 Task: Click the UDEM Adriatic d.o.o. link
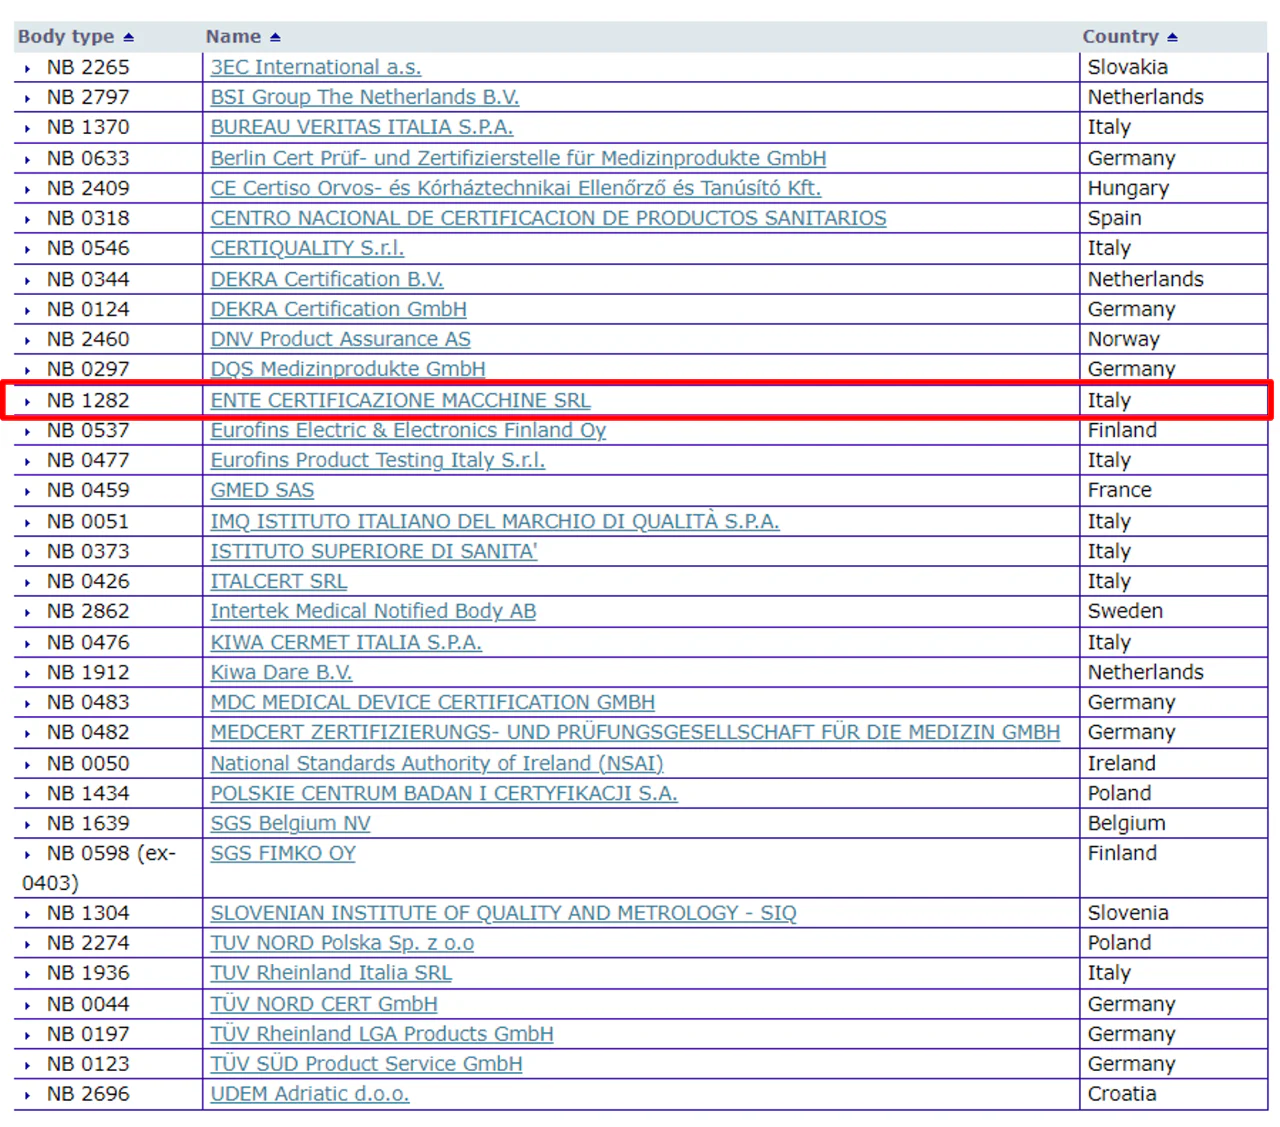pos(310,1094)
